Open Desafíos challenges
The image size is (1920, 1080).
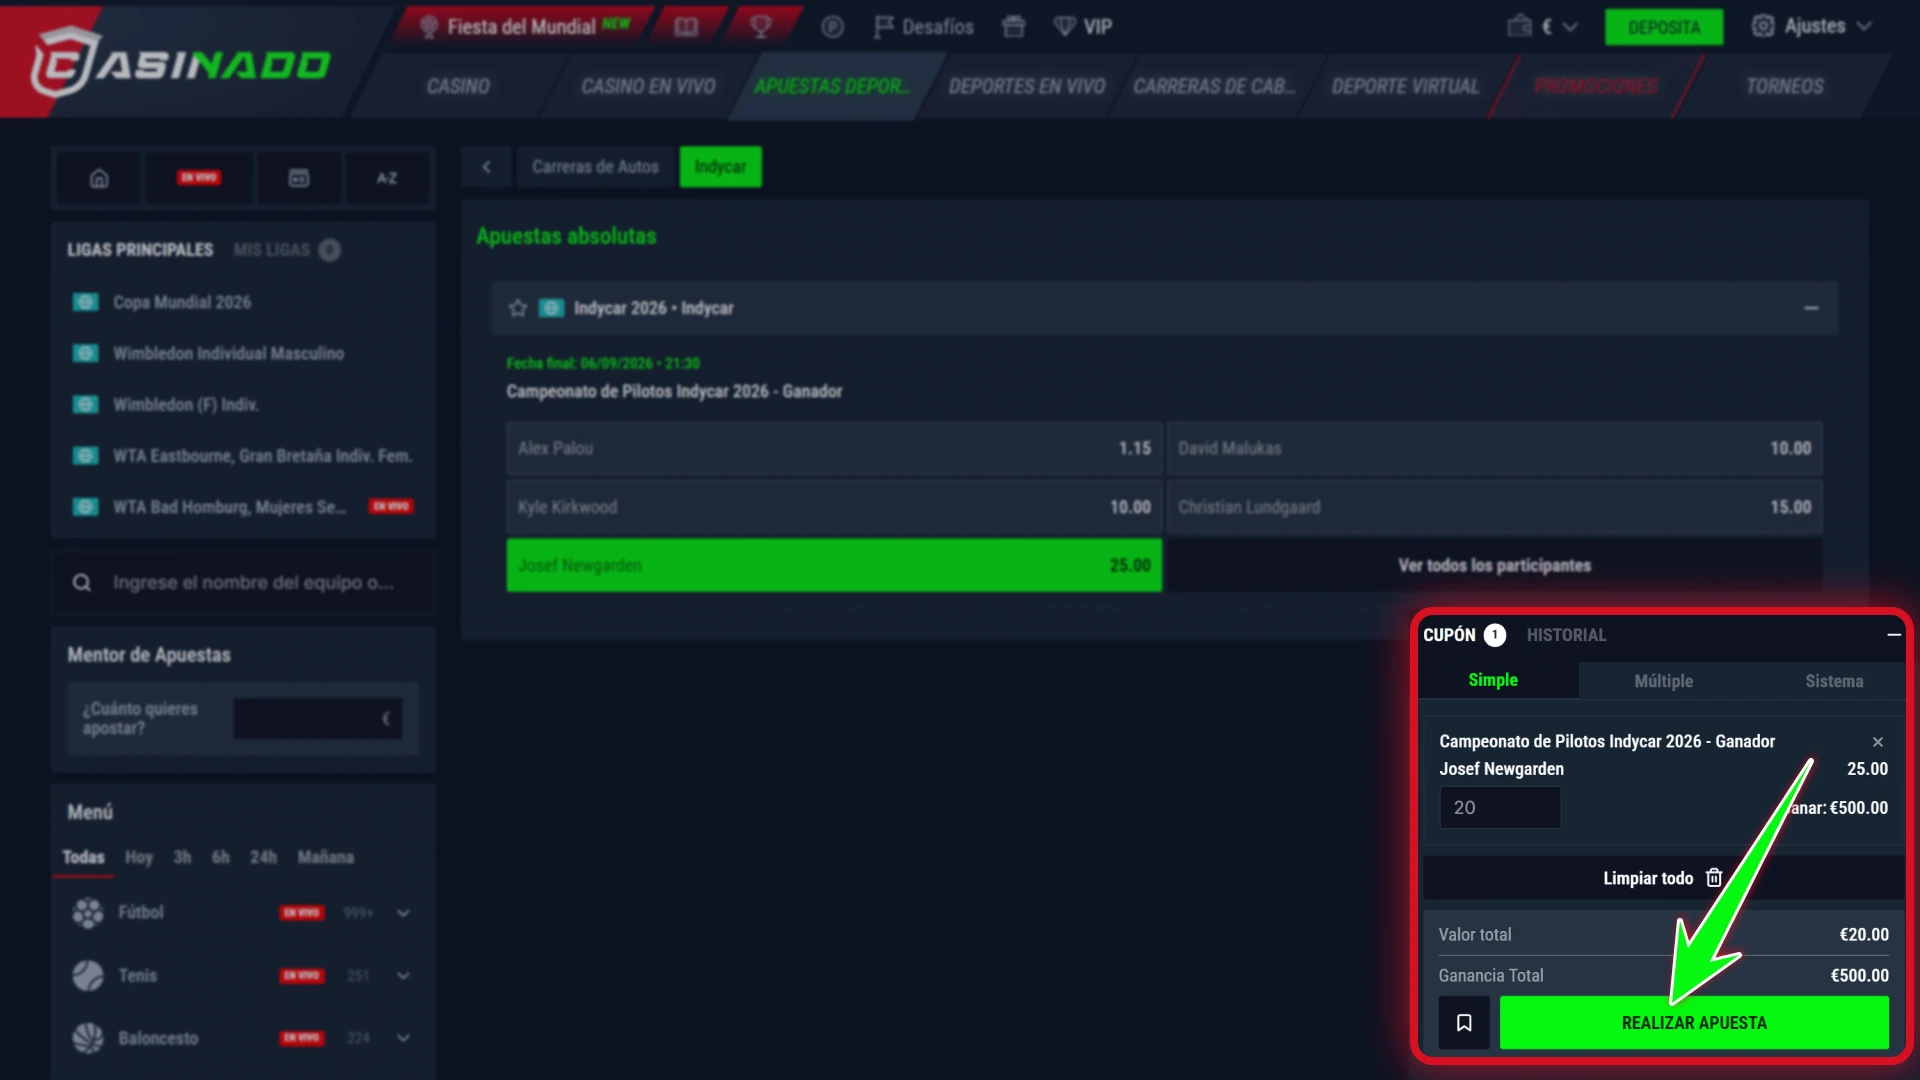923,27
